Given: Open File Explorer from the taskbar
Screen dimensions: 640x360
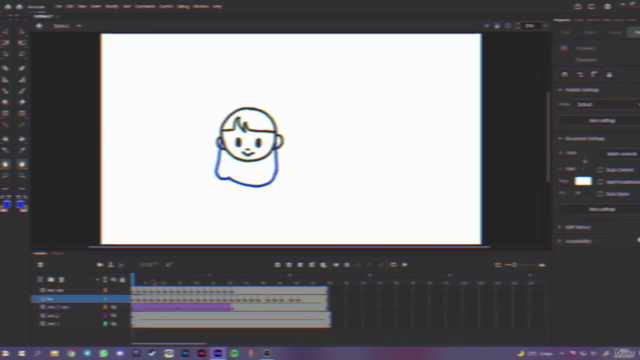Looking at the screenshot, I should tap(54, 353).
